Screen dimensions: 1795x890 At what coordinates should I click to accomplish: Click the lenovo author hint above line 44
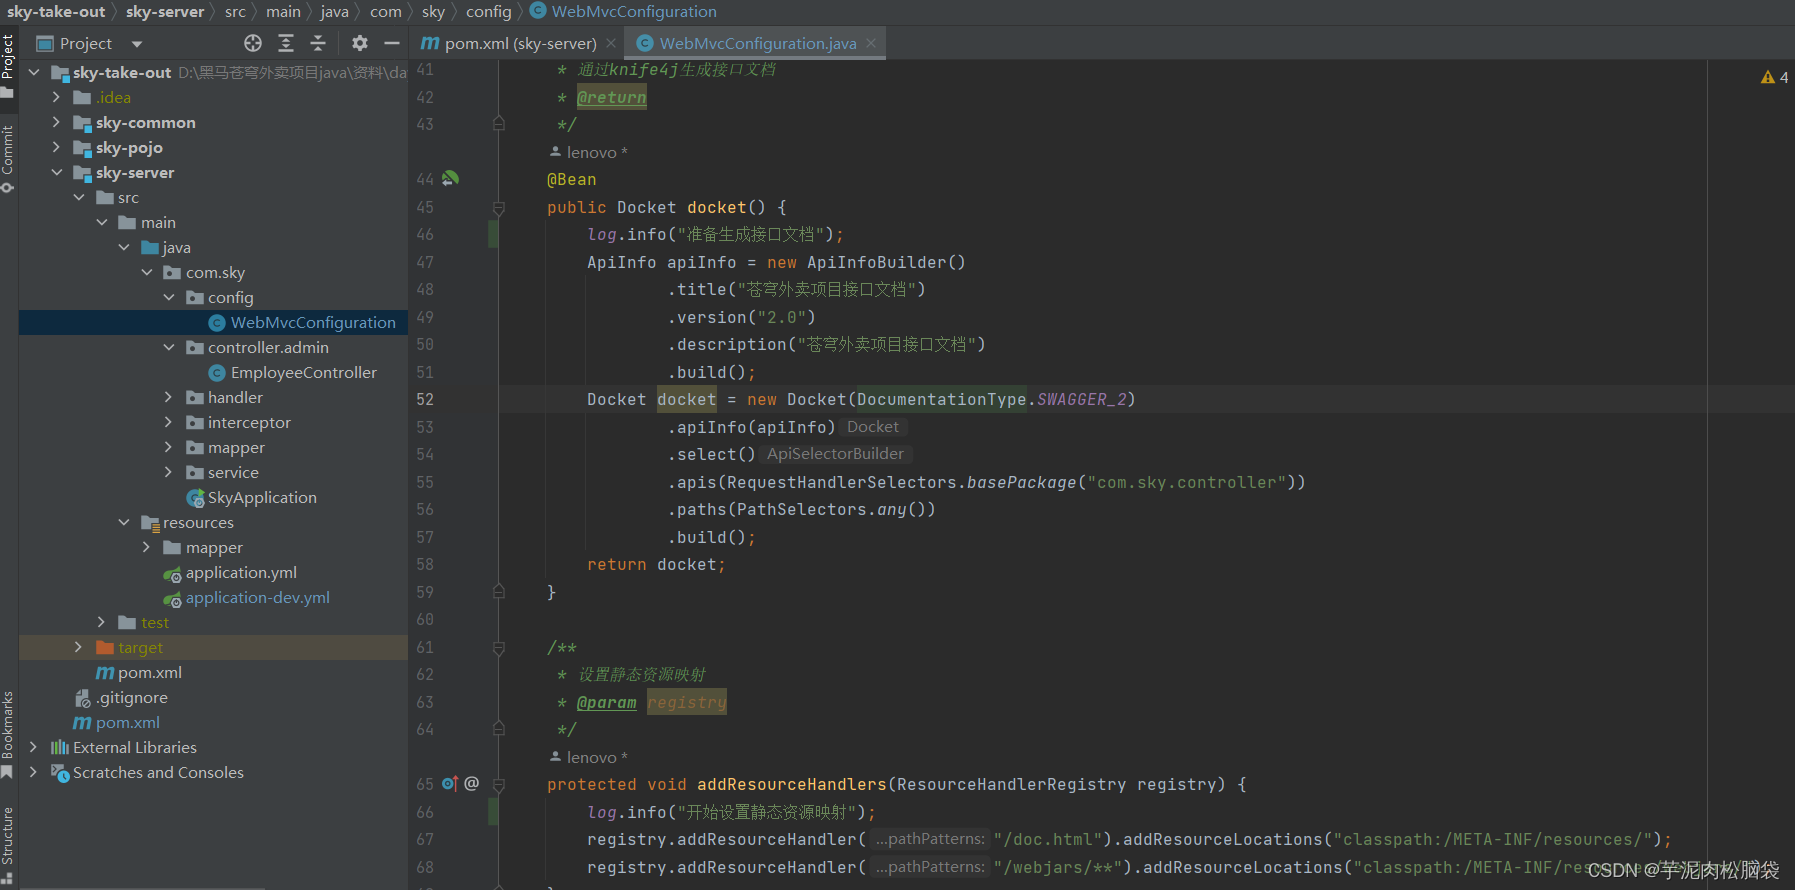click(589, 152)
